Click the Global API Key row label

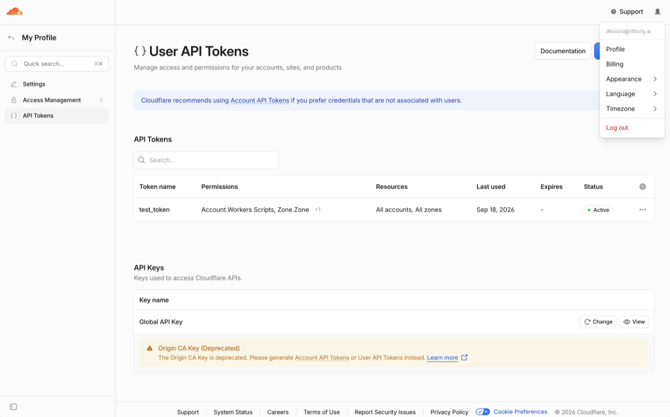[161, 322]
